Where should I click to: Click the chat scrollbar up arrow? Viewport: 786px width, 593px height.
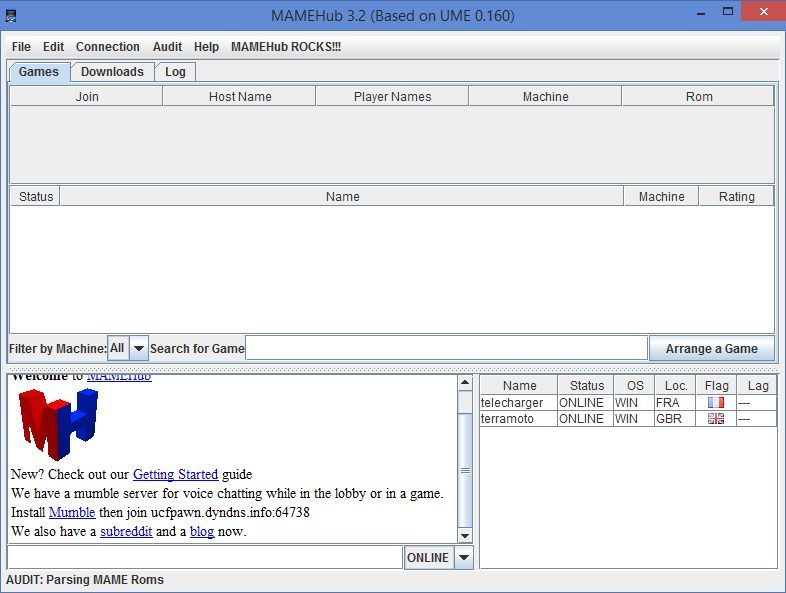465,383
